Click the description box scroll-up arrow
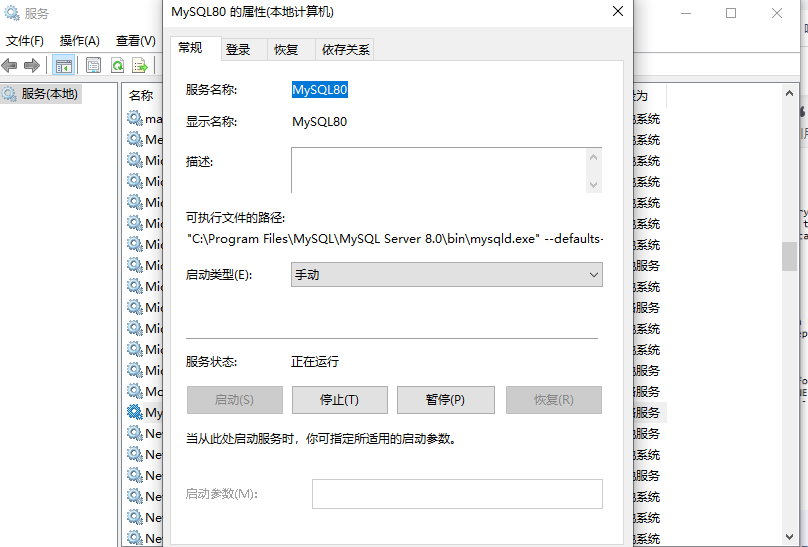The width and height of the screenshot is (808, 547). pyautogui.click(x=594, y=157)
